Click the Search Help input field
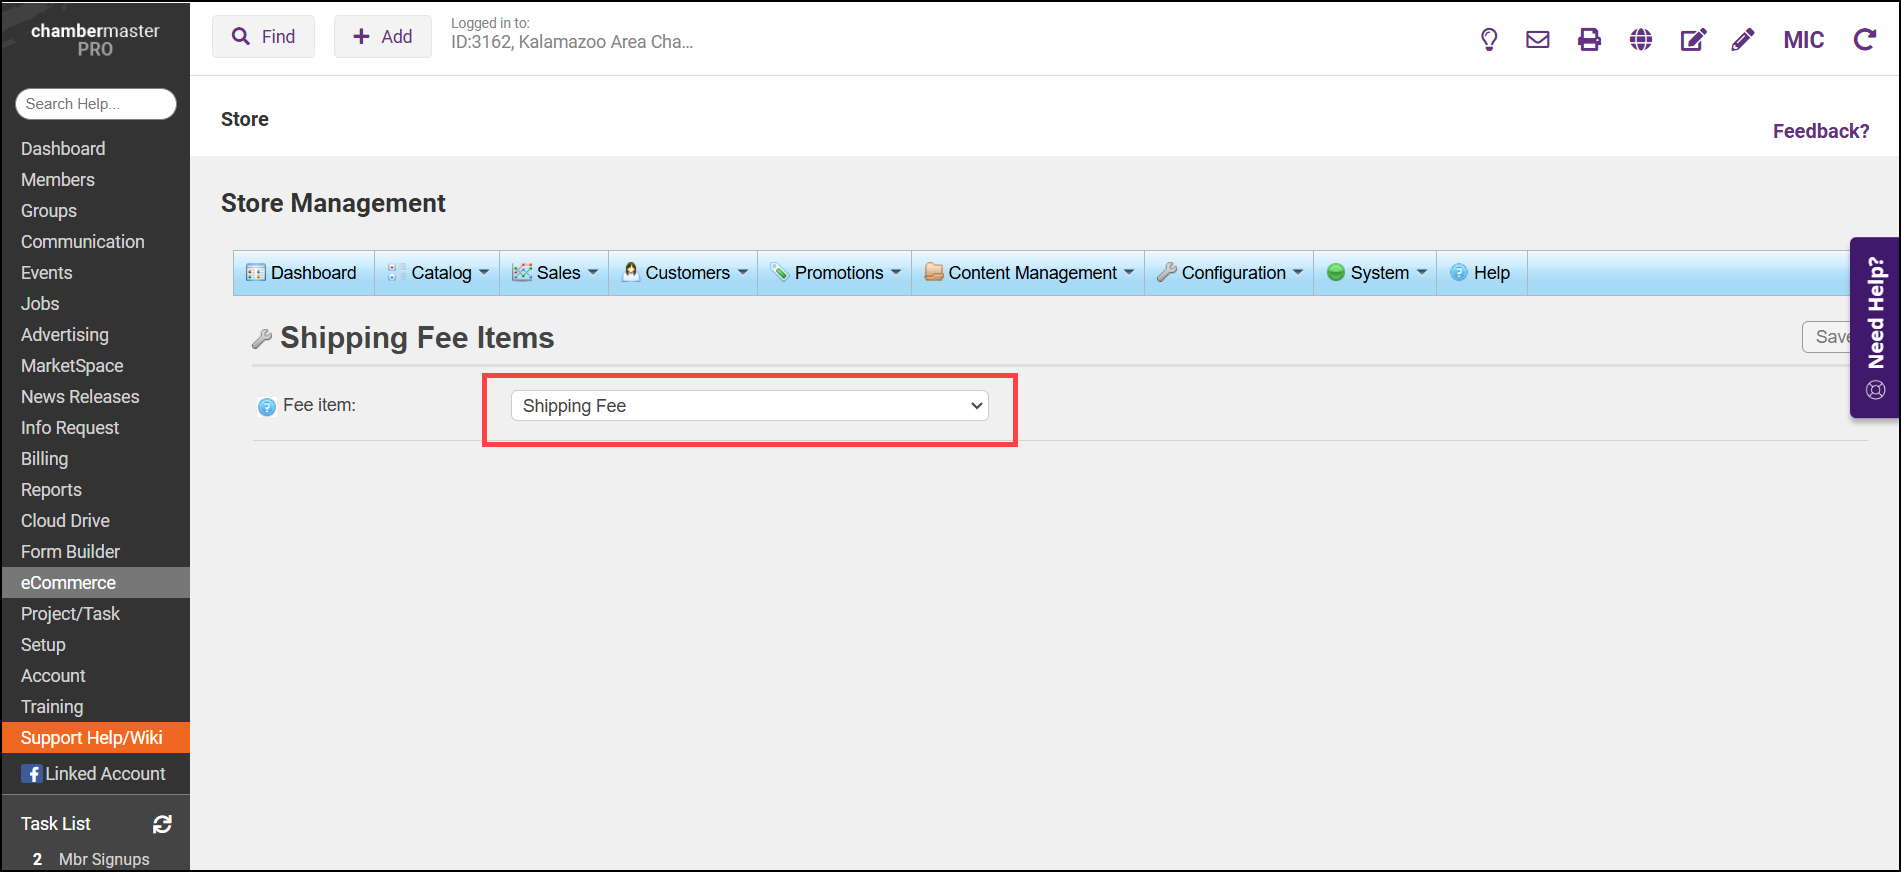The width and height of the screenshot is (1901, 872). [96, 104]
